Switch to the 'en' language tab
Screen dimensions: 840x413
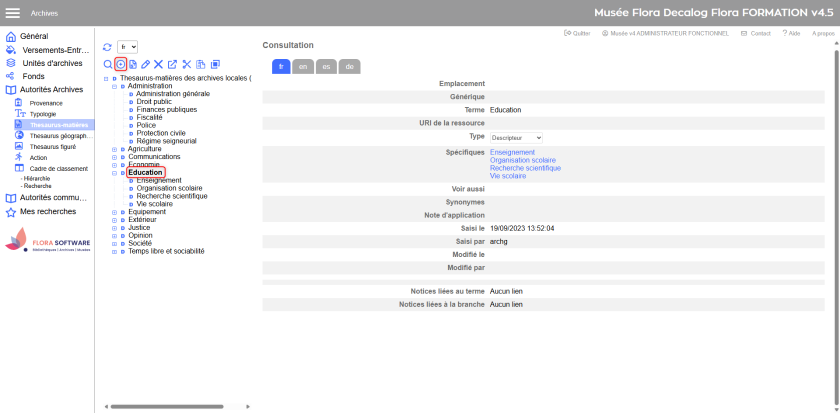pyautogui.click(x=303, y=66)
